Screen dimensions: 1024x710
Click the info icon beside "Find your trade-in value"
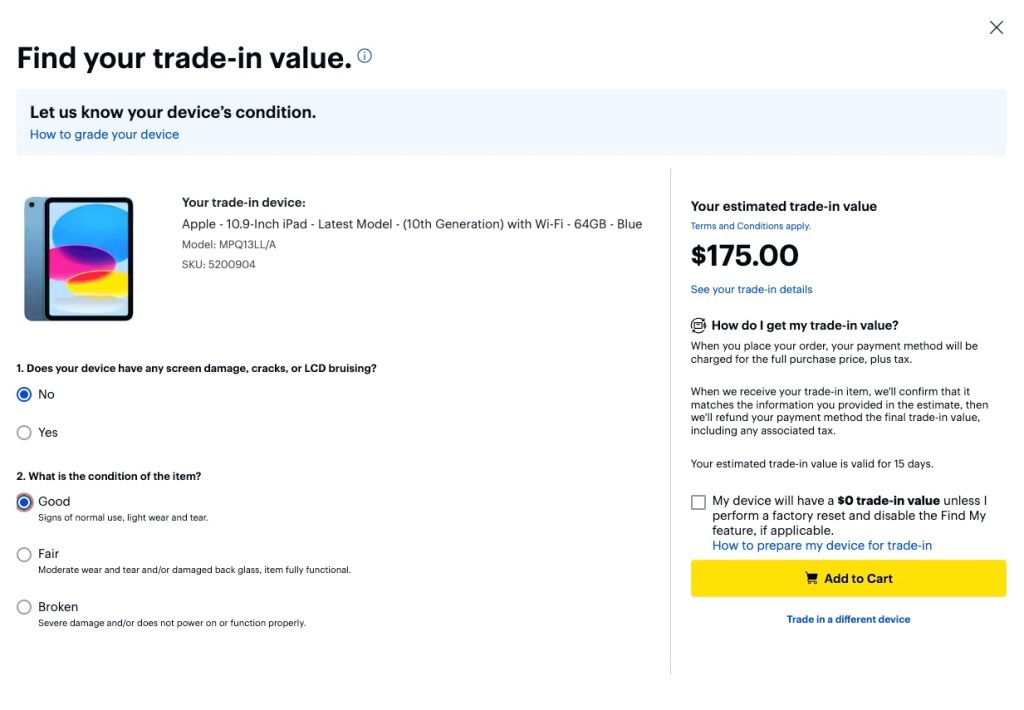click(364, 56)
